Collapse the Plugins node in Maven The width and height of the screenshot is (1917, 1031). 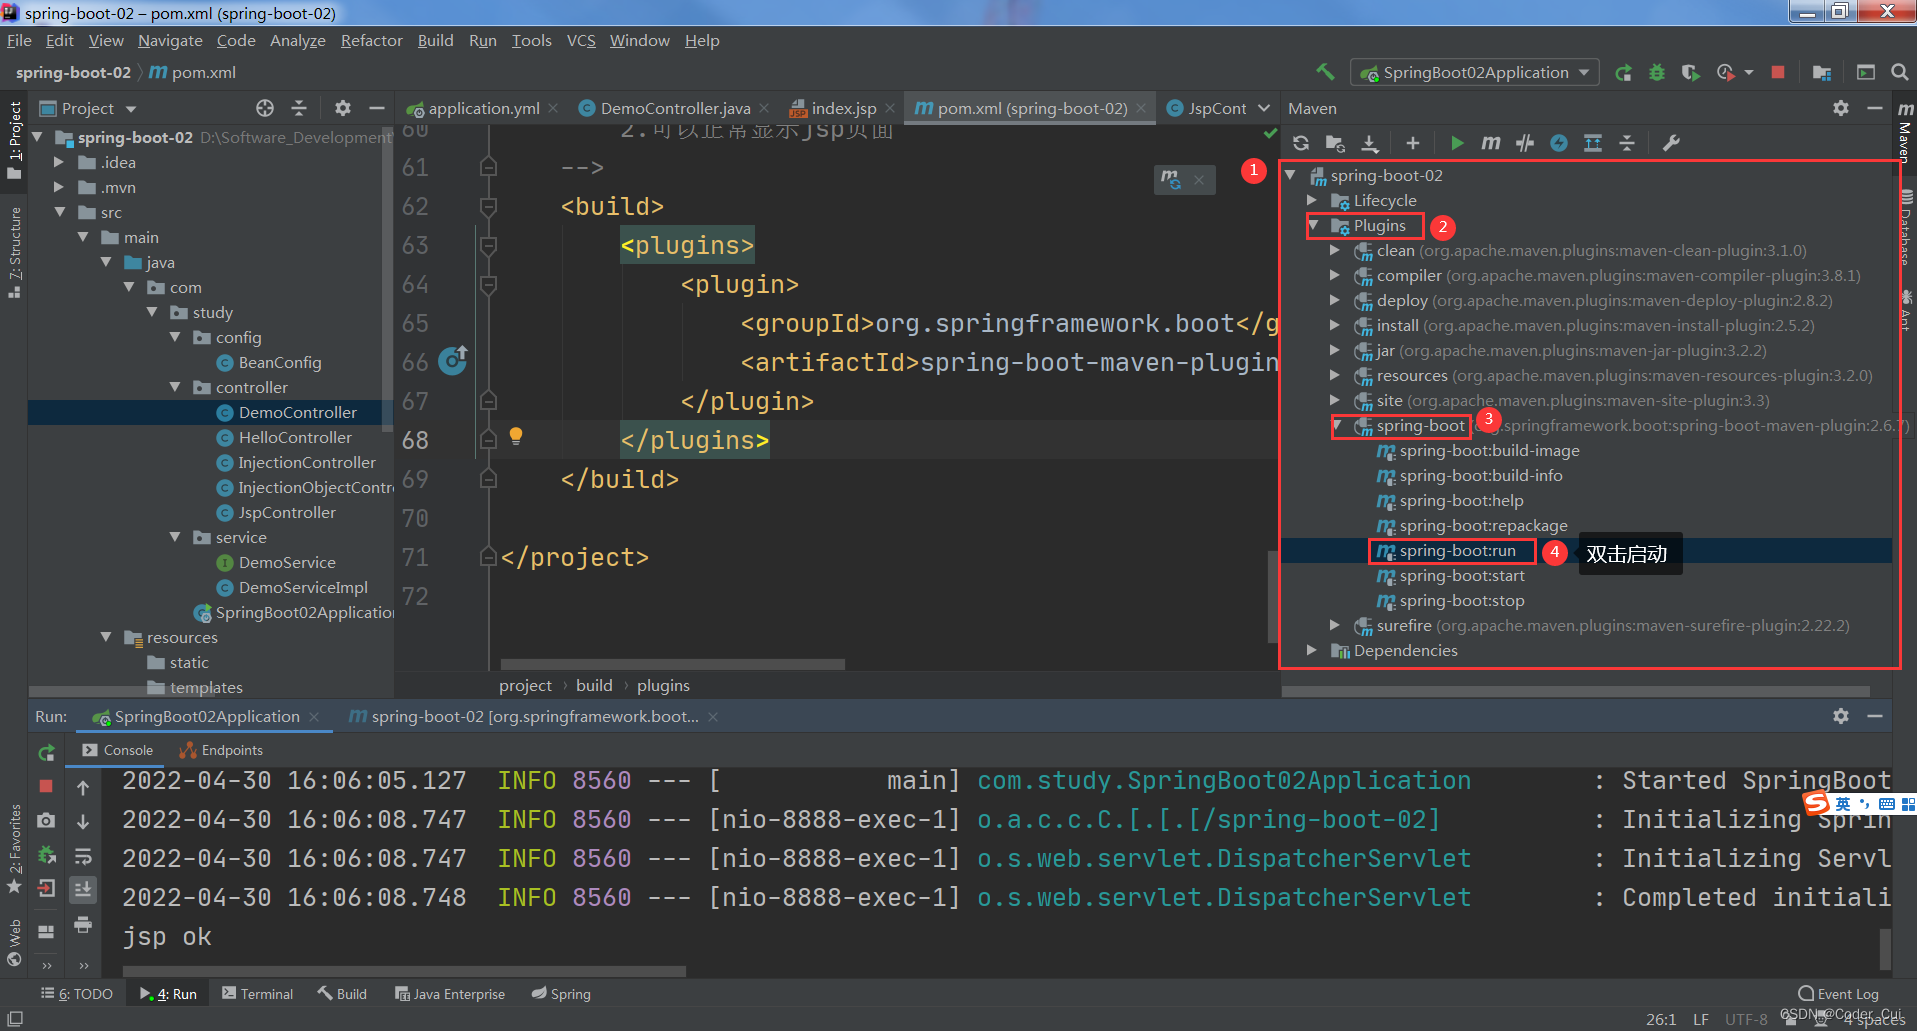point(1313,226)
